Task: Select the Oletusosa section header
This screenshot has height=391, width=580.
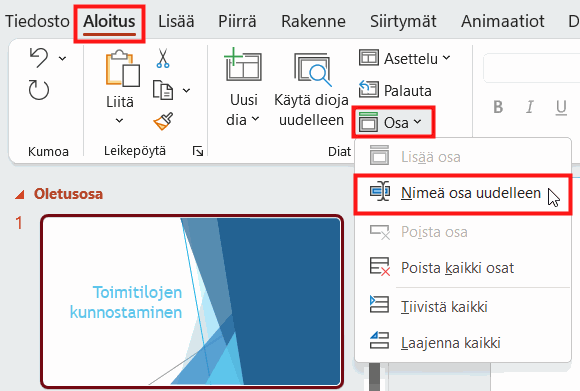Action: pyautogui.click(x=68, y=194)
